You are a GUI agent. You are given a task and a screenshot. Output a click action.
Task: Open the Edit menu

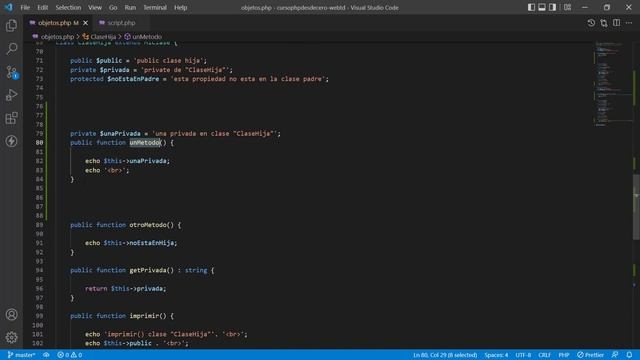[42, 7]
